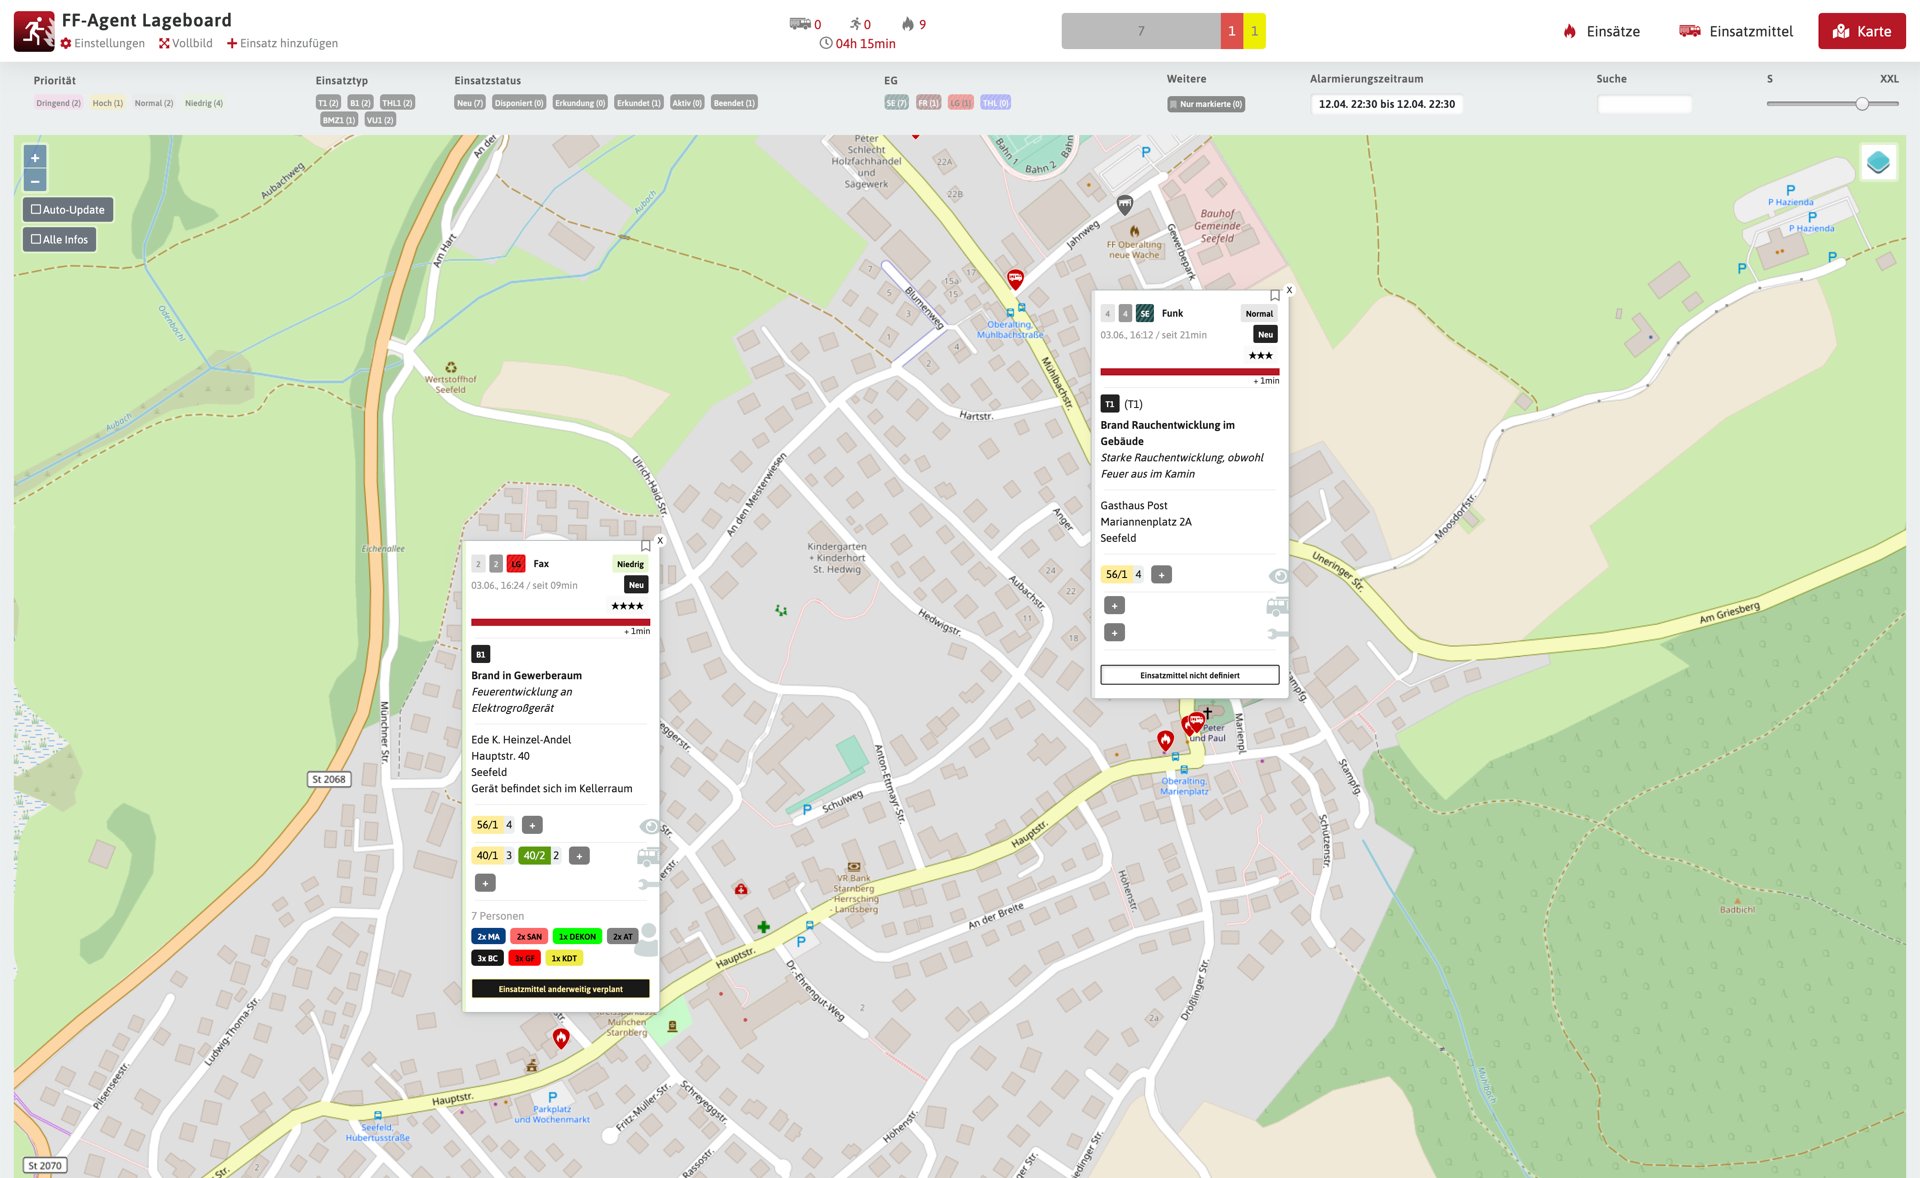
Task: Add unit next to 56/1 on Gewerberaum card
Action: [533, 825]
